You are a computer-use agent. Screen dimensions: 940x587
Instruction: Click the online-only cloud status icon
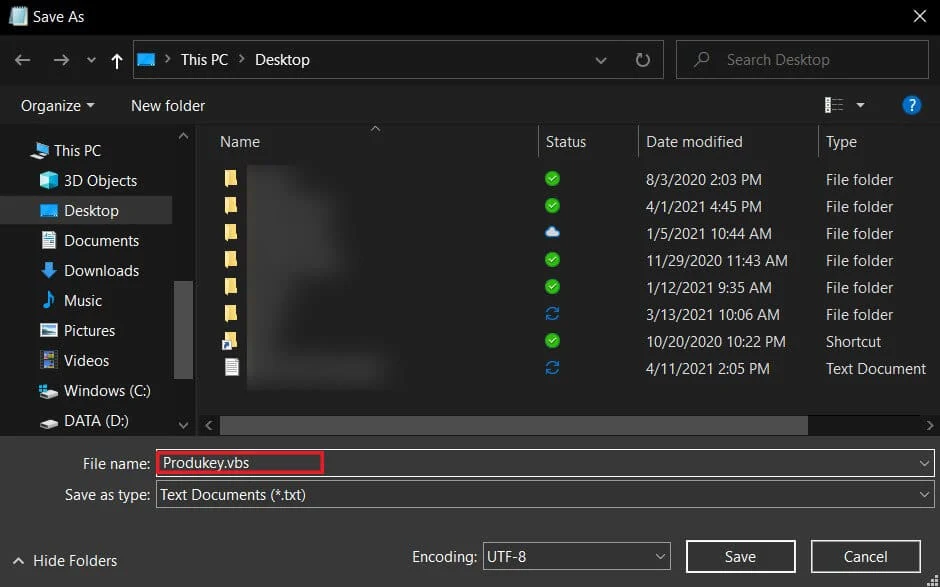click(551, 233)
